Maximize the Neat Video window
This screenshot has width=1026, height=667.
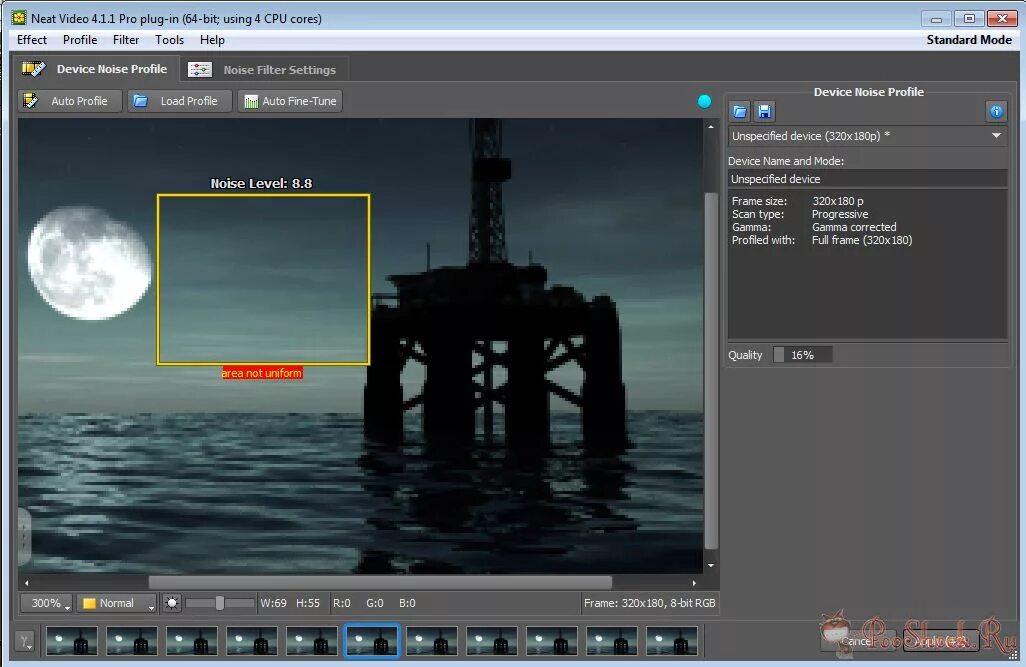(x=969, y=18)
